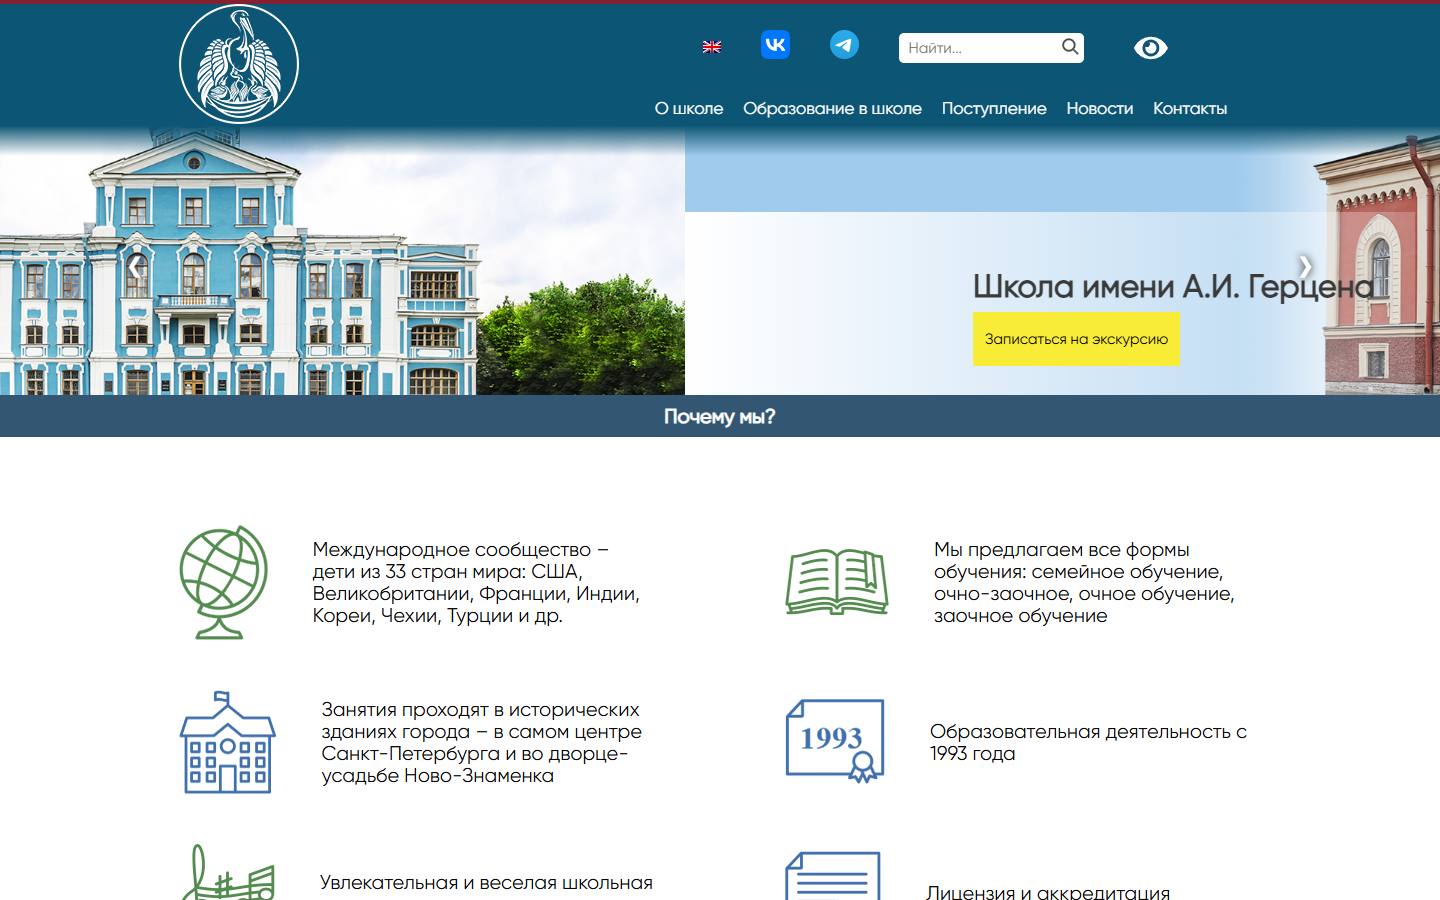This screenshot has height=900, width=1440.
Task: Open the 'Поступление' menu
Action: 994,108
